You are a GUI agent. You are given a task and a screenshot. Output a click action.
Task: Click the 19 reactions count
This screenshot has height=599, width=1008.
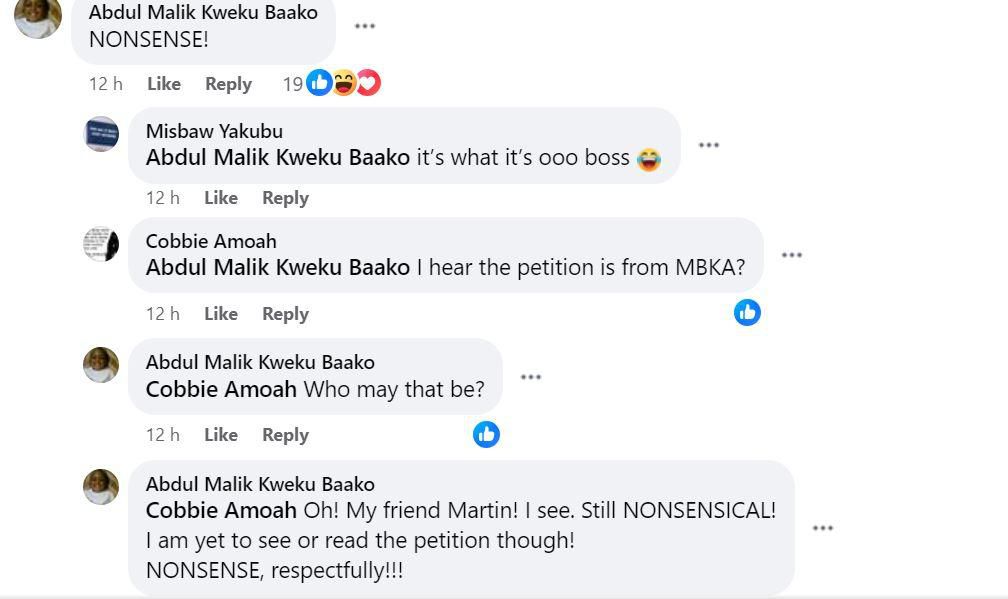[292, 84]
